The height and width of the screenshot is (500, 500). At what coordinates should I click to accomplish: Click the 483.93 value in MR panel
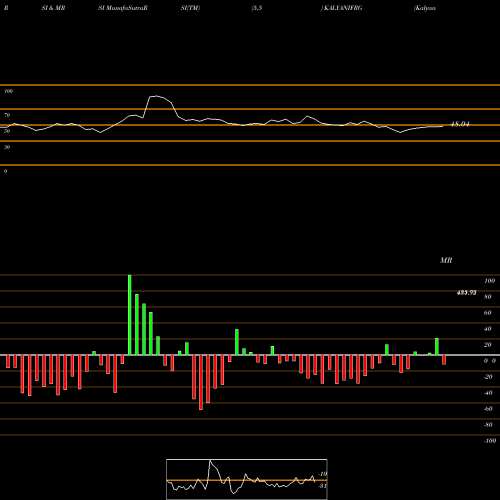(466, 293)
